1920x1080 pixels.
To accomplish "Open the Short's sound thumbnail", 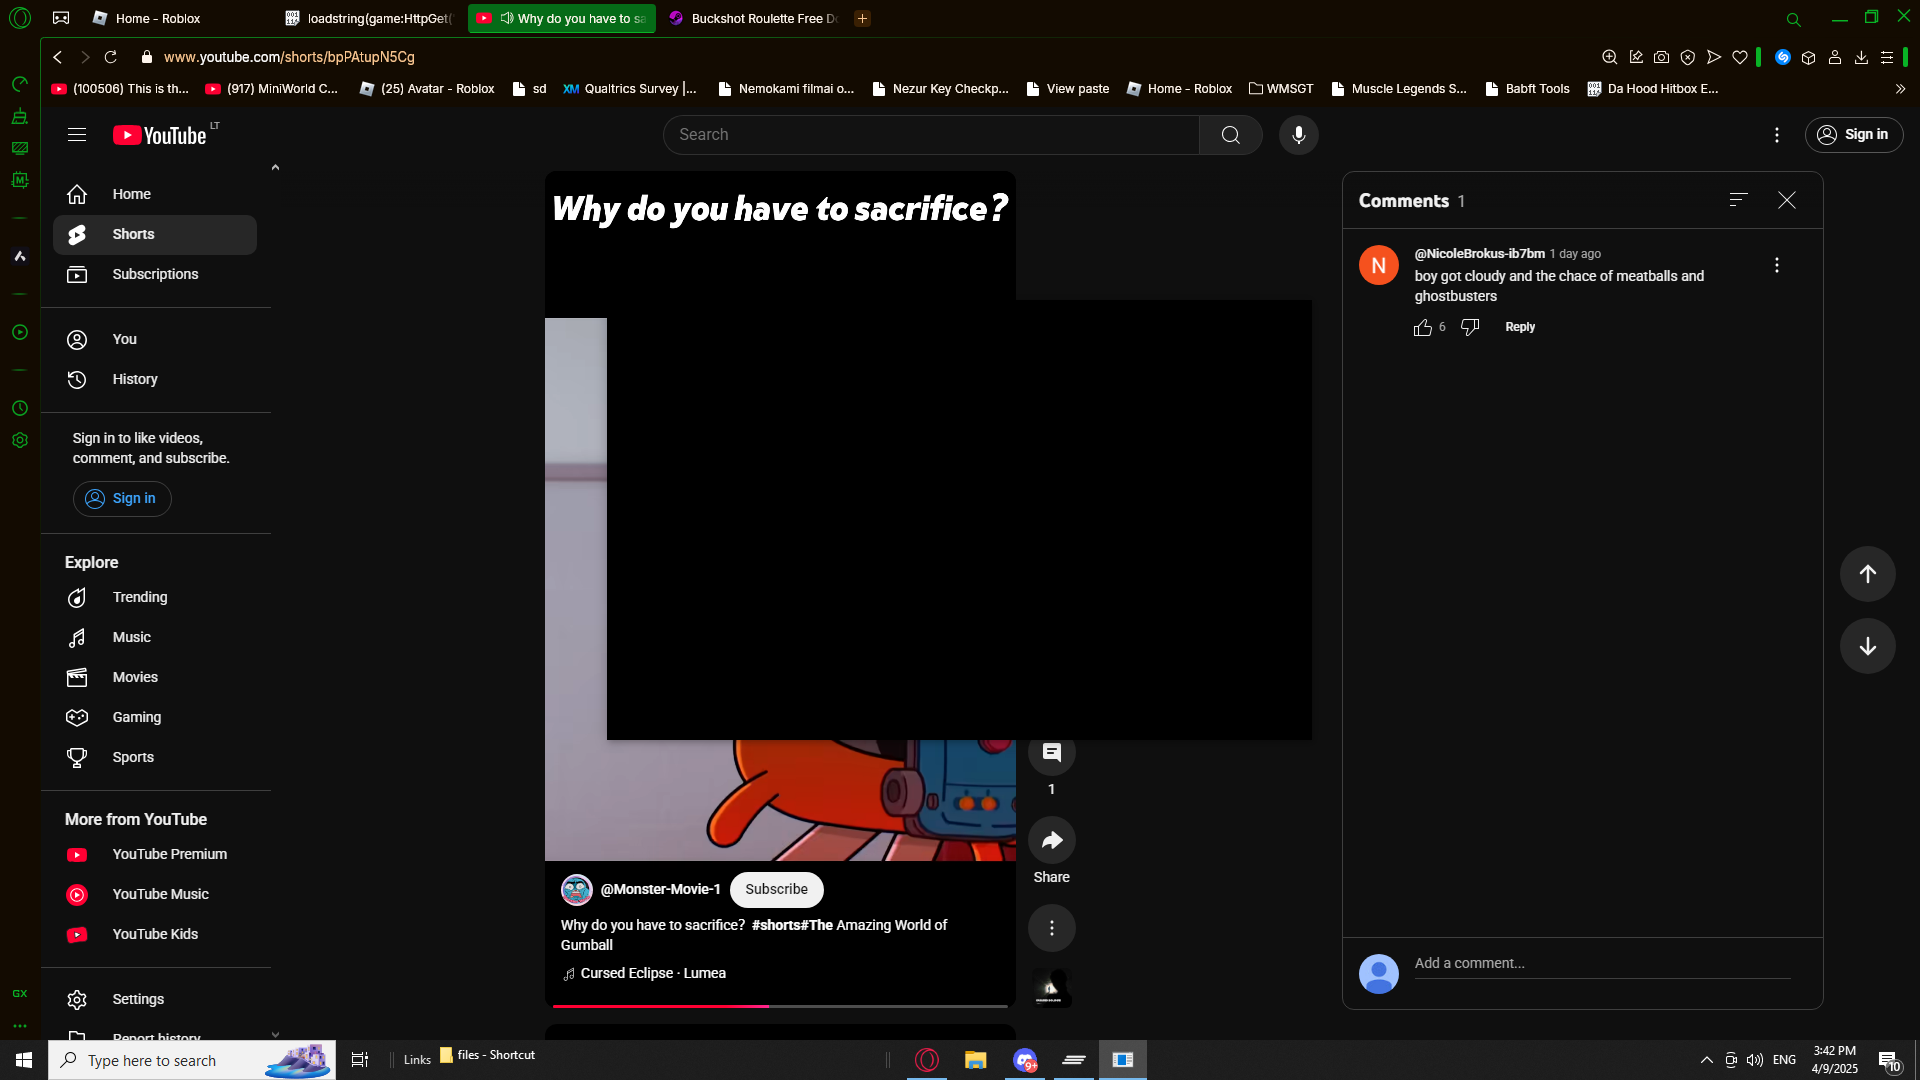I will coord(1050,988).
